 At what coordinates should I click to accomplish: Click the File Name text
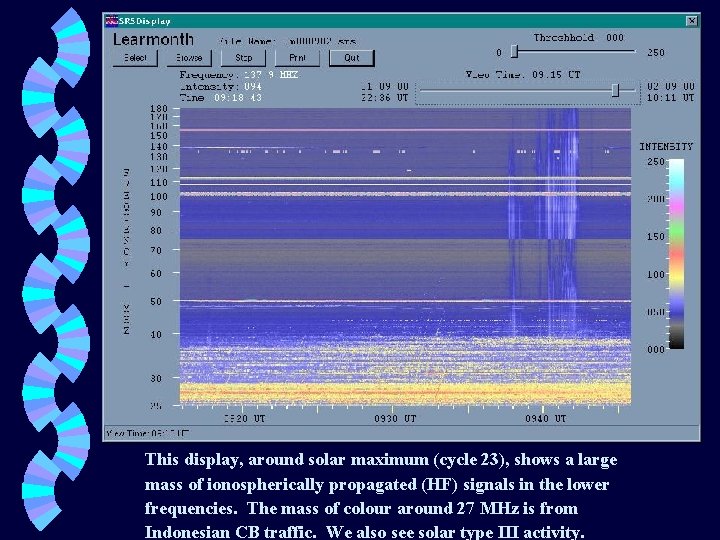[287, 41]
